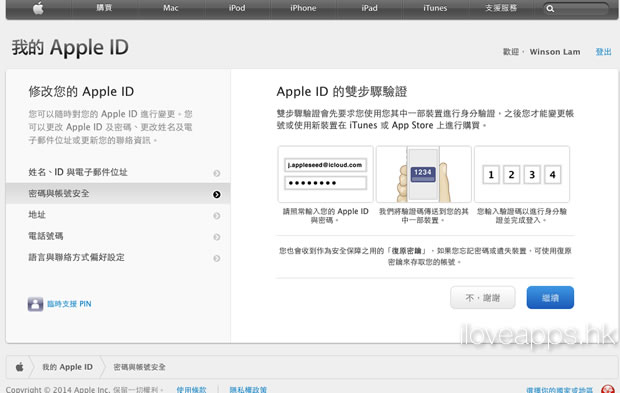Click 密碼與帳號安全 breadcrumb
The image size is (620, 393).
(140, 367)
